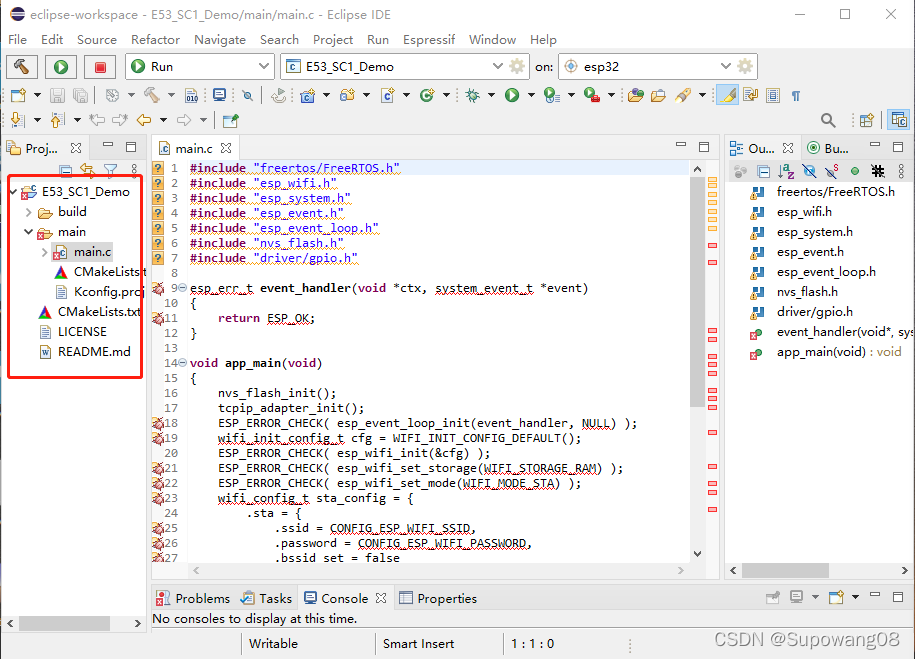Toggle Link with Editor in Project Explorer
Screen dimensions: 915x659
(88, 170)
